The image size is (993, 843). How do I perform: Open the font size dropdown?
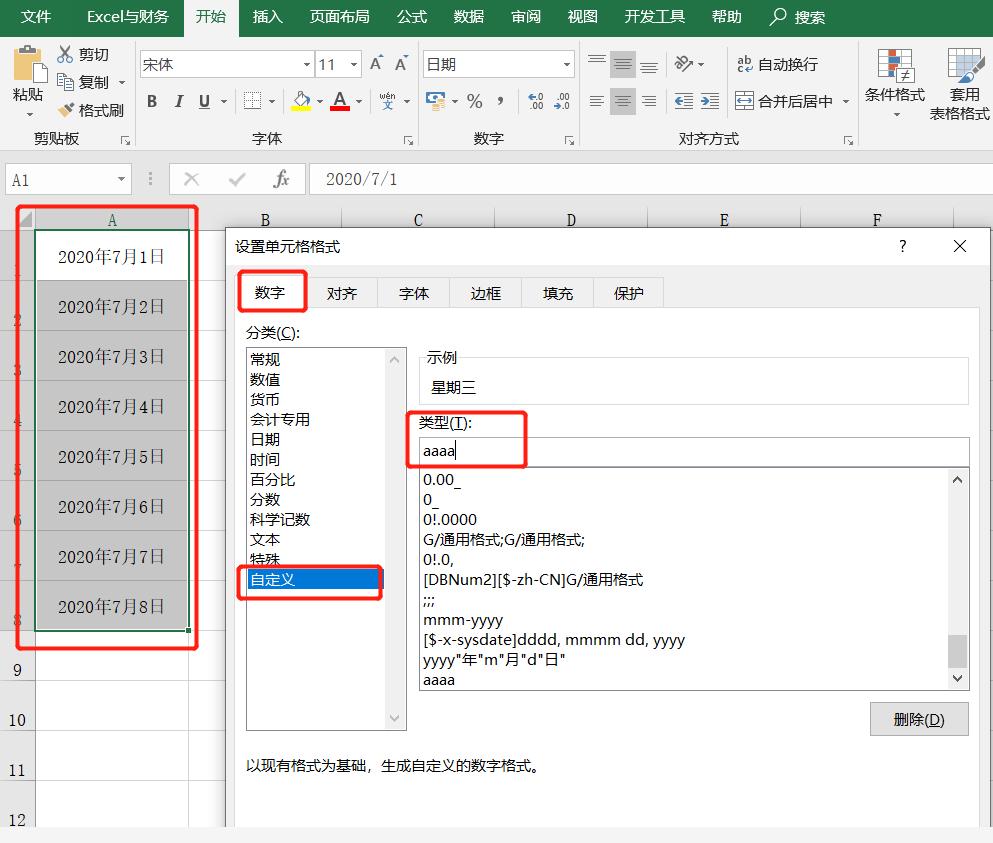[353, 63]
